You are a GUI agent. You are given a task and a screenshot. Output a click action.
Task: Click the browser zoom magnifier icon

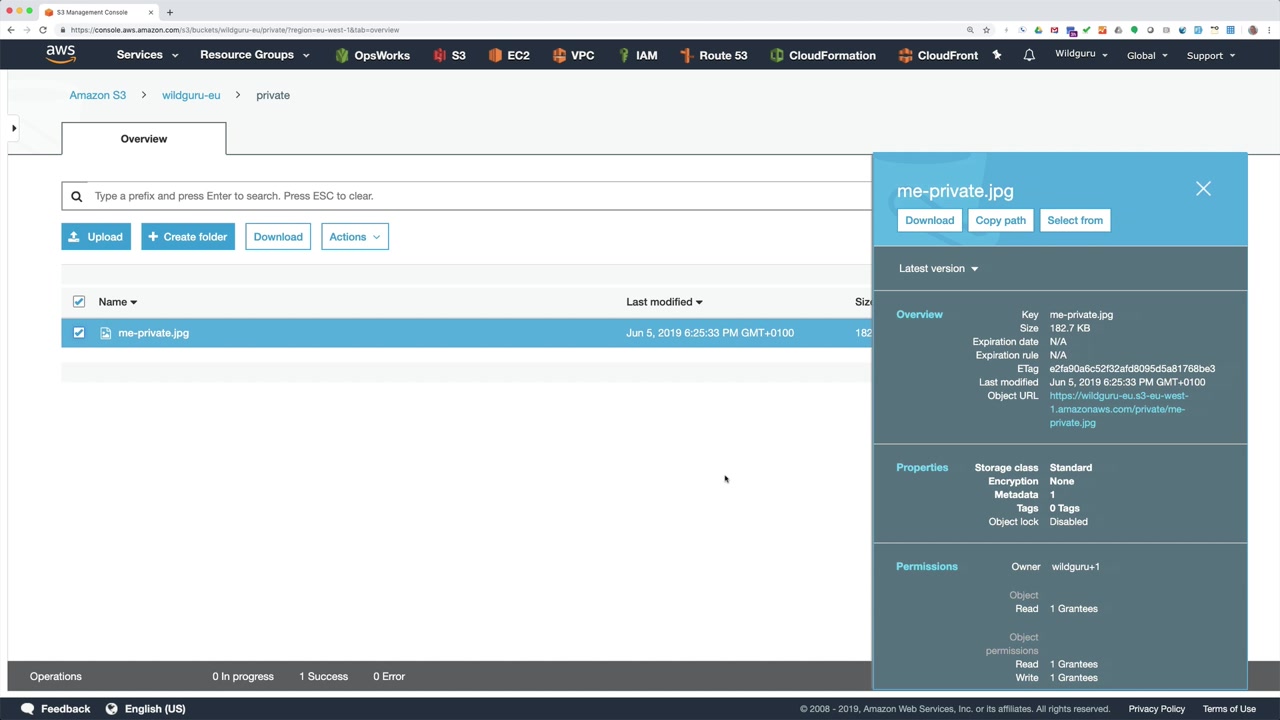[970, 30]
